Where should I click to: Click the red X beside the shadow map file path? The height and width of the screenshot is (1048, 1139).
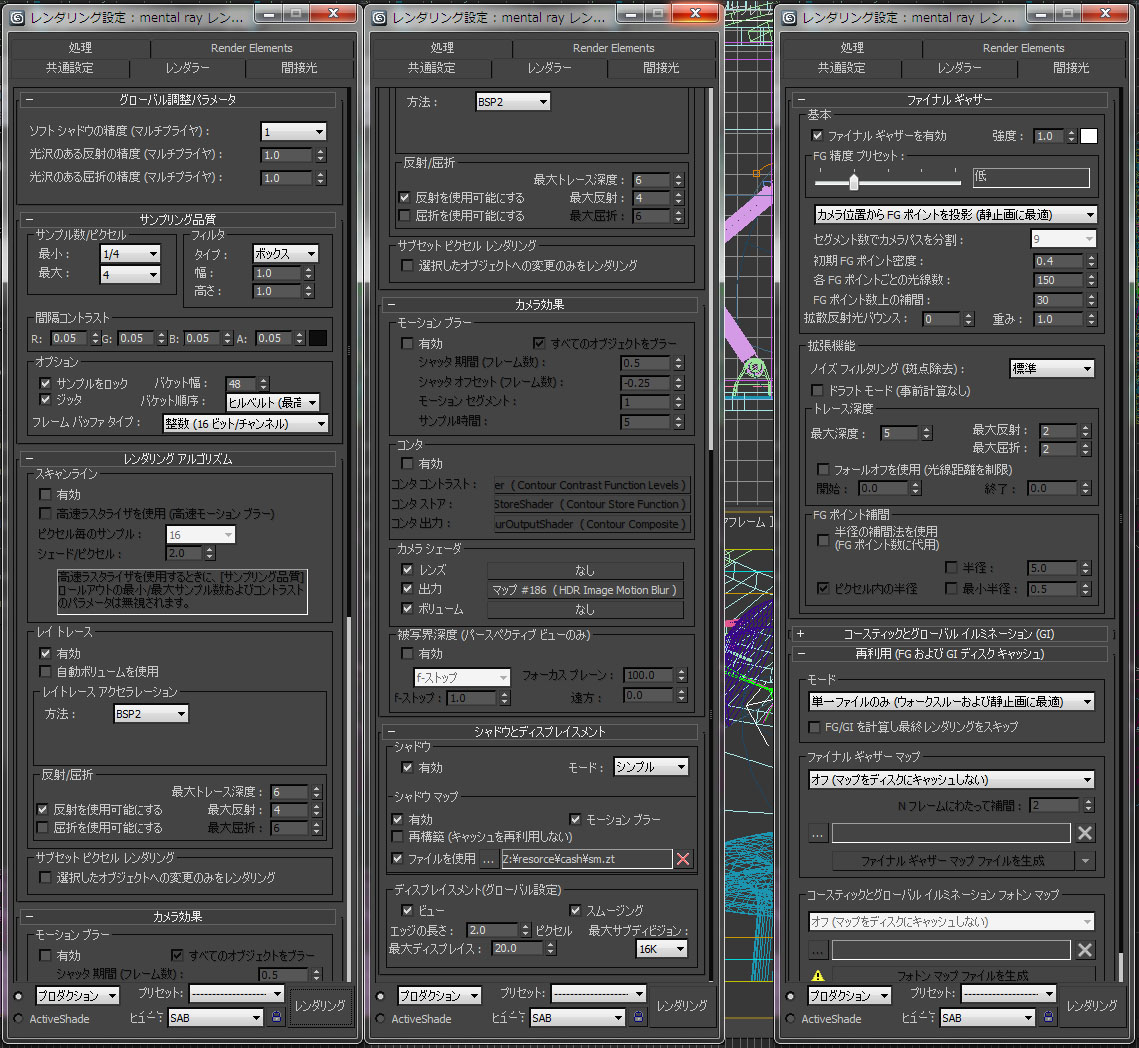[x=683, y=858]
